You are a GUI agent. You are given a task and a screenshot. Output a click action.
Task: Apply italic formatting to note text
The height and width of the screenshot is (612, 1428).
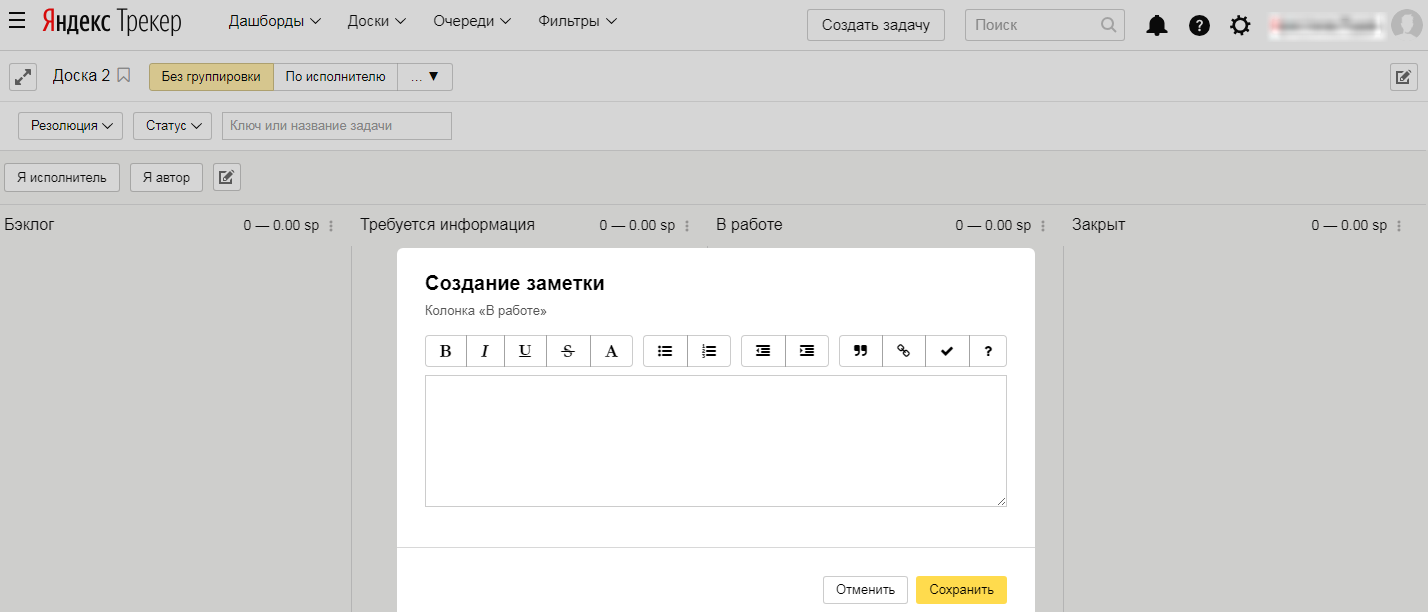485,351
